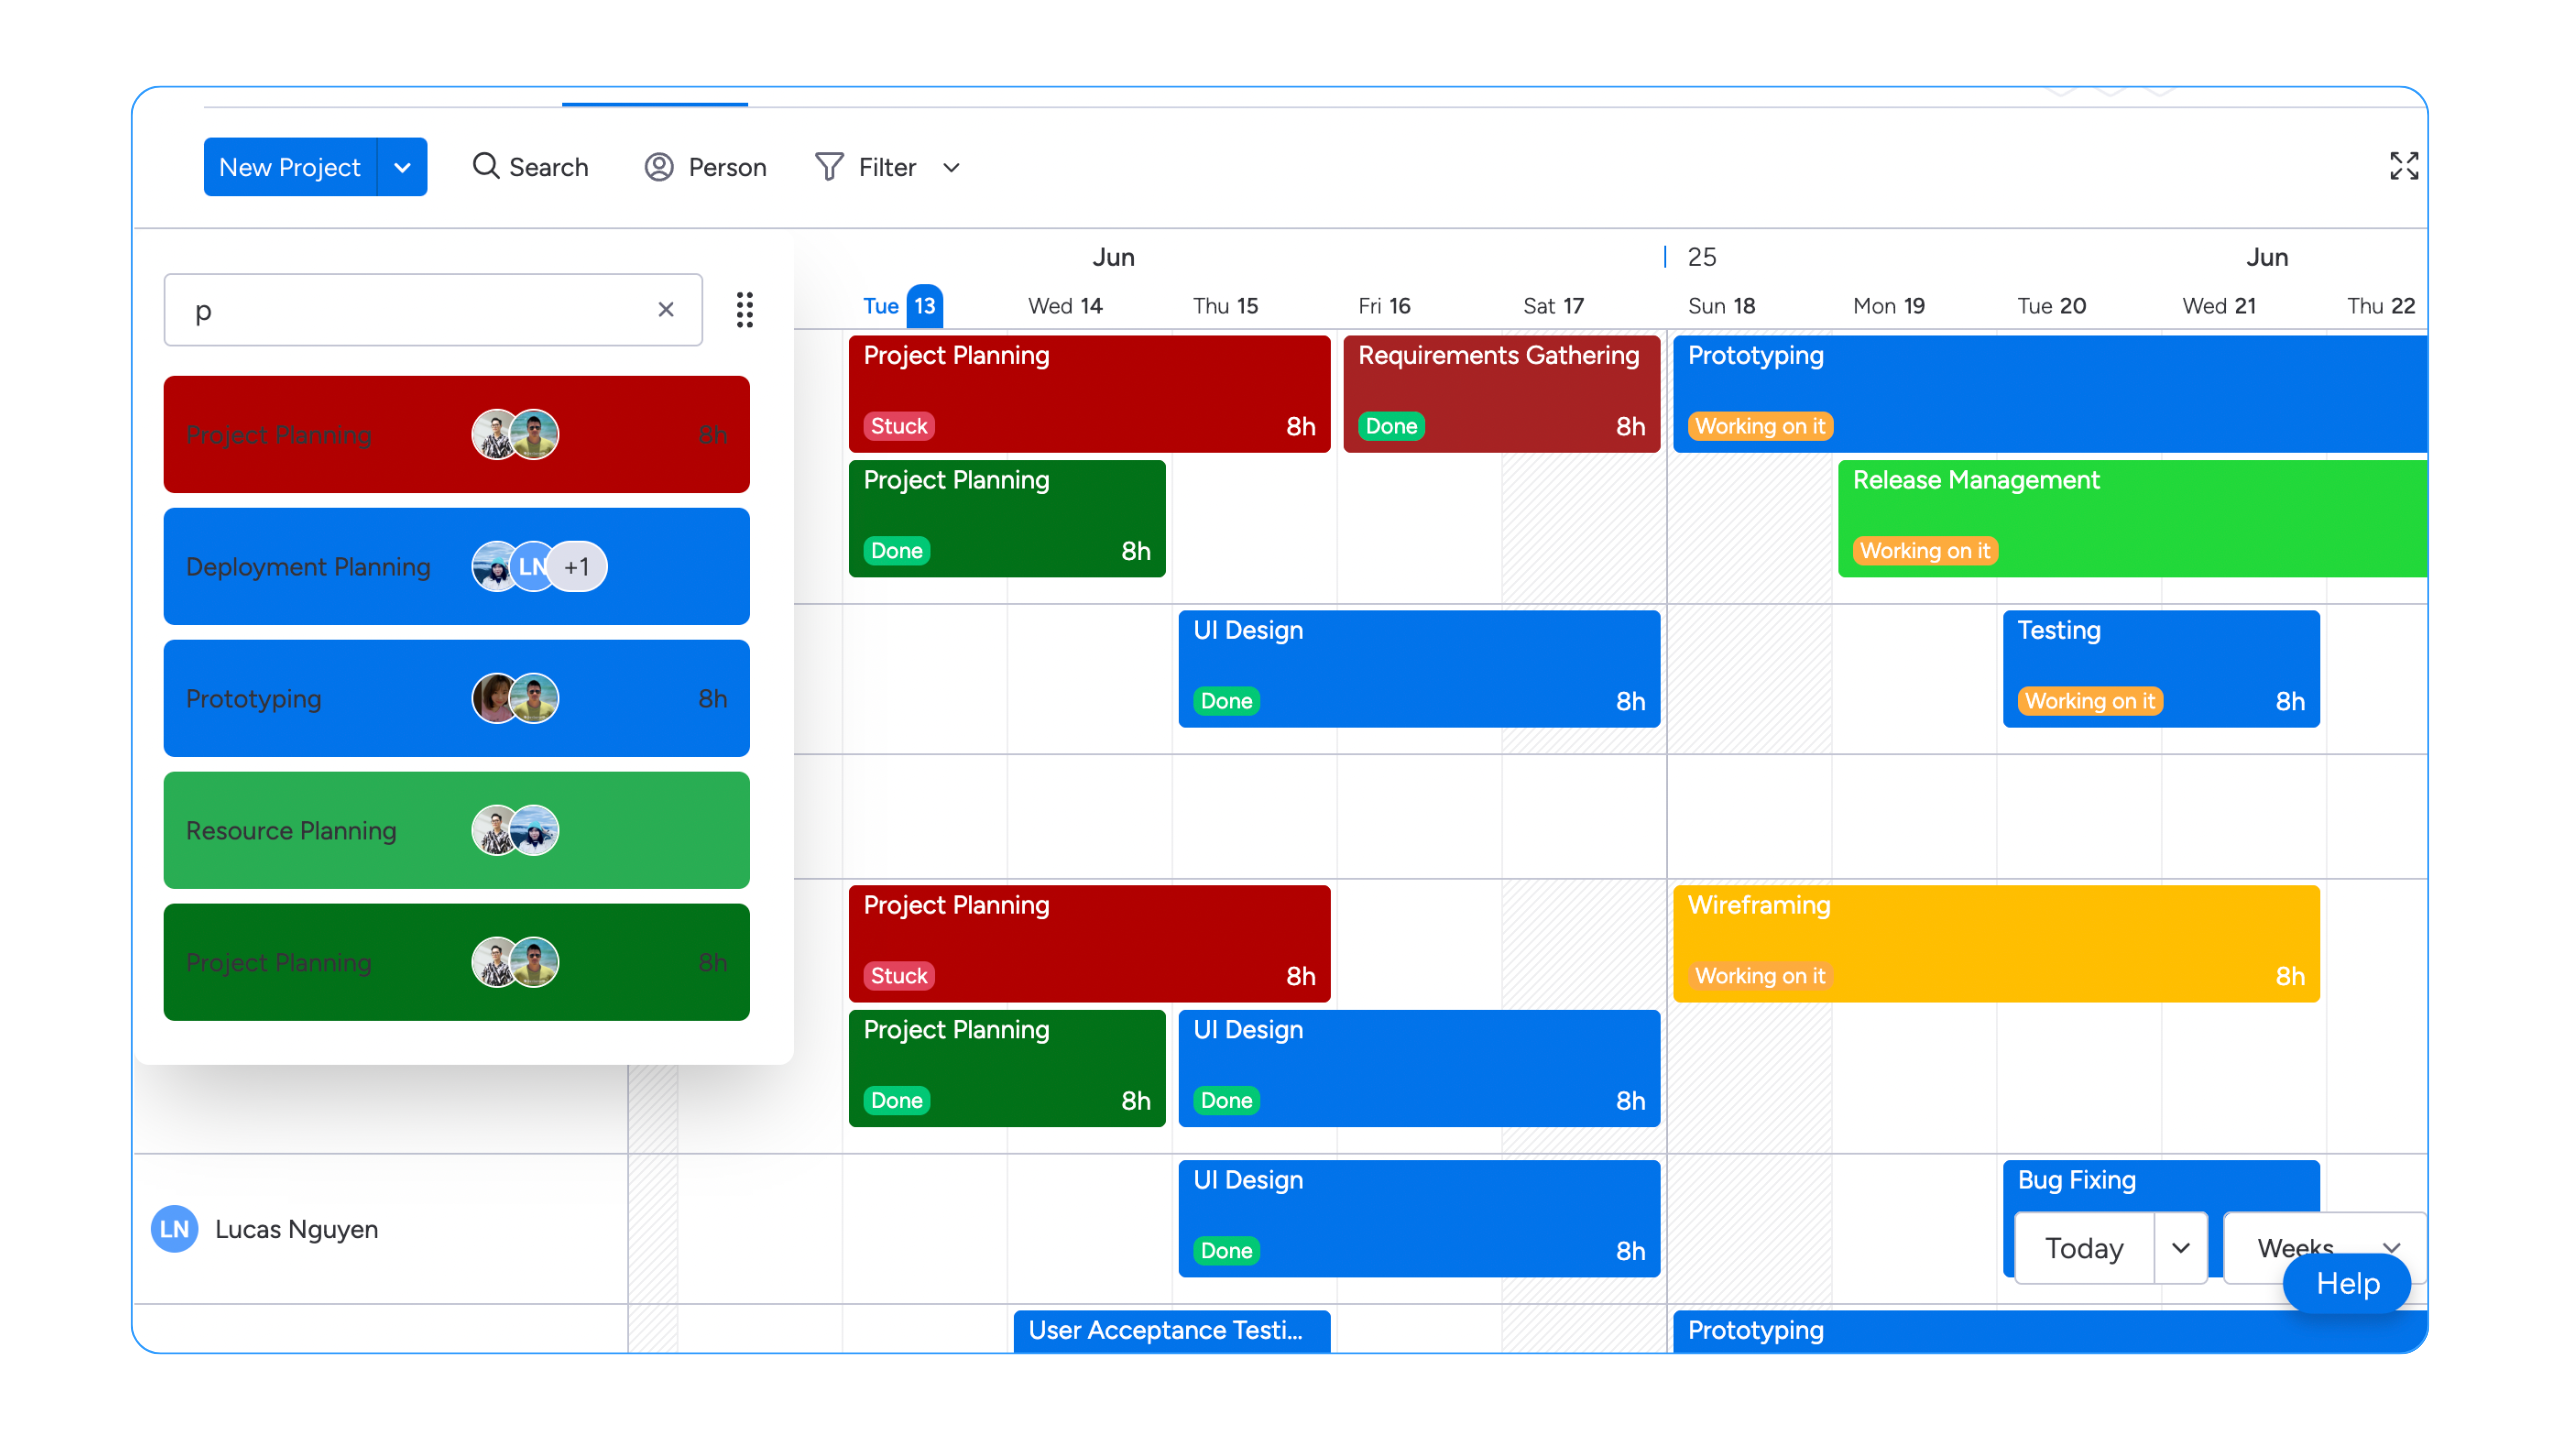Open the dropdown arrow beside Today

pos(2181,1248)
